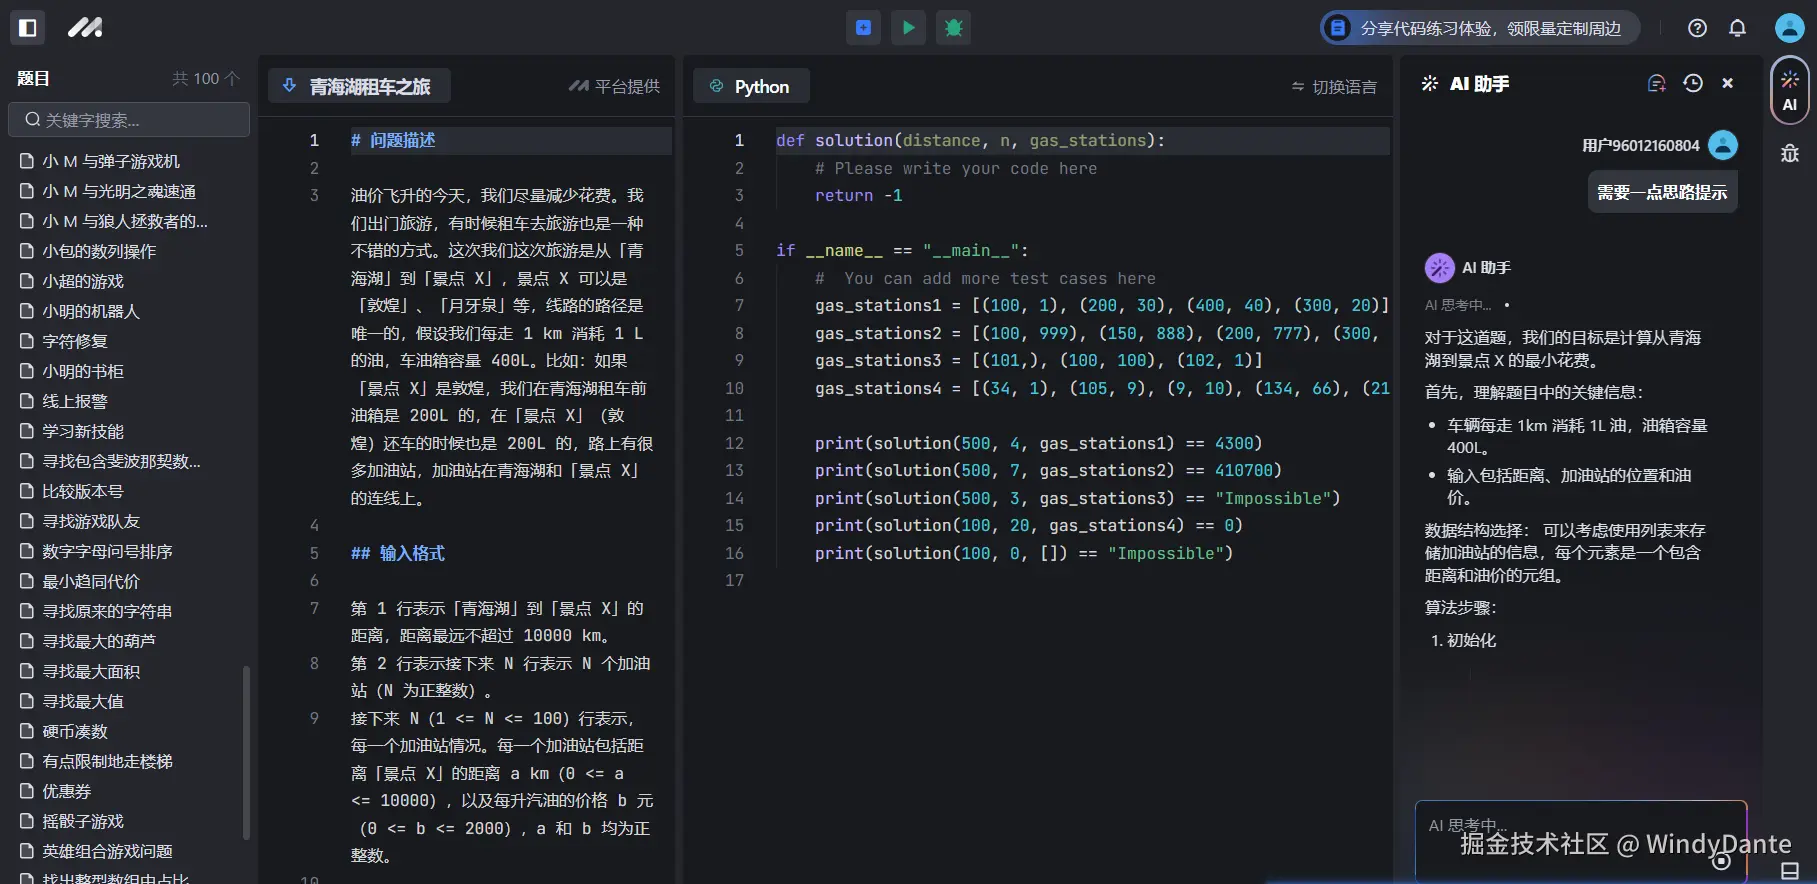The image size is (1817, 884).
Task: Start a new AI chat conversation
Action: click(x=1656, y=83)
